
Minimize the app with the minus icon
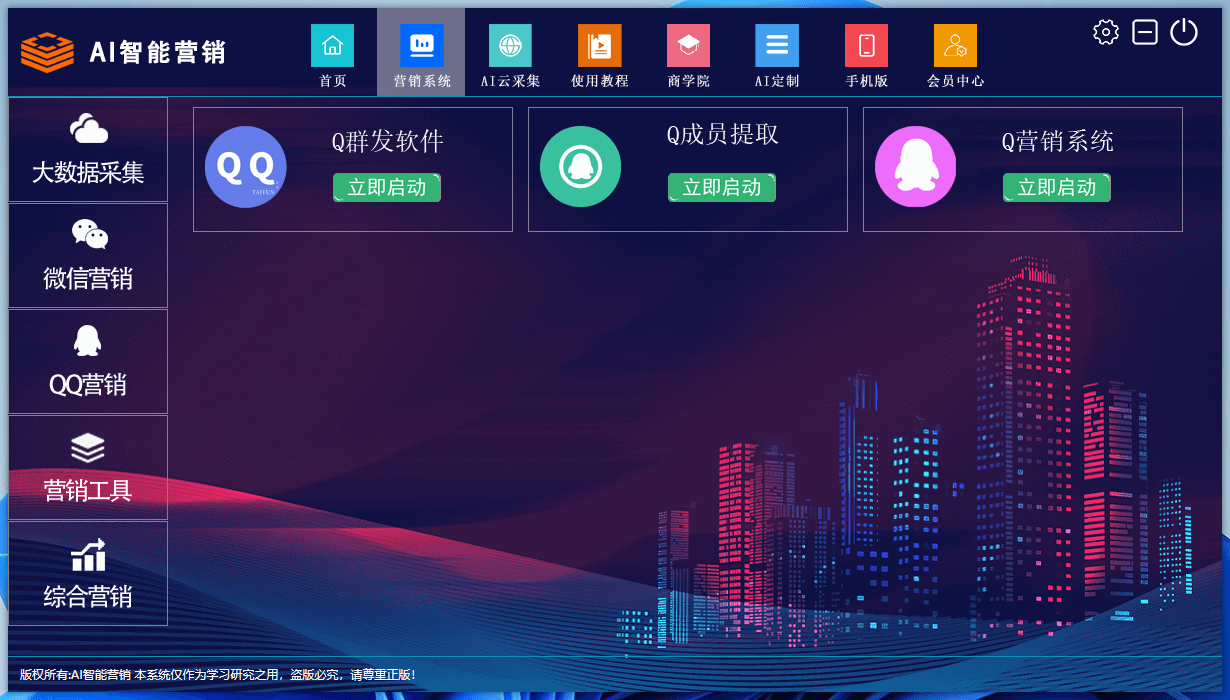click(x=1145, y=32)
